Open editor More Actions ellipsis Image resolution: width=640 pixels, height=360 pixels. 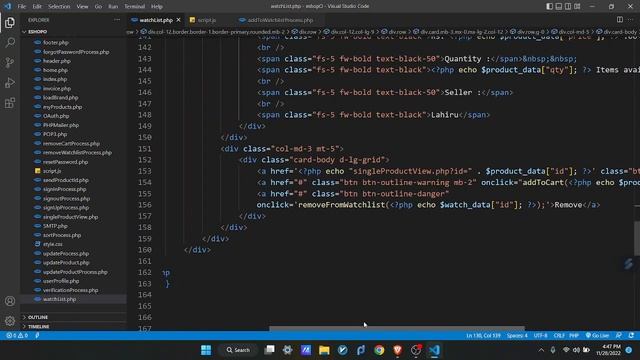pos(631,20)
